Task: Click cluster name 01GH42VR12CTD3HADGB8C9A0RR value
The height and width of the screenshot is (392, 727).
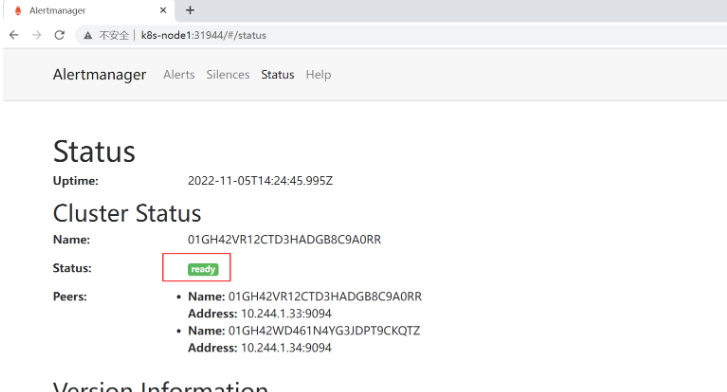Action: (284, 240)
